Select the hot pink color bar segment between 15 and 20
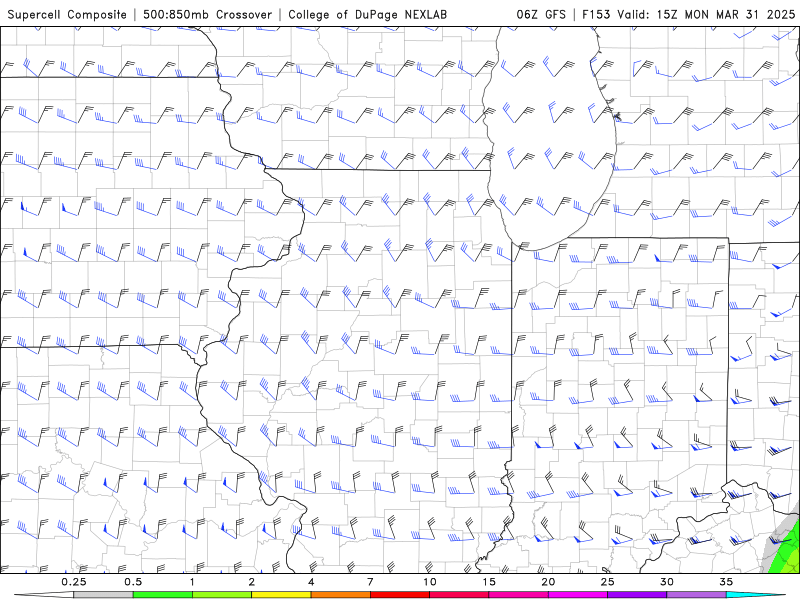 tap(518, 595)
